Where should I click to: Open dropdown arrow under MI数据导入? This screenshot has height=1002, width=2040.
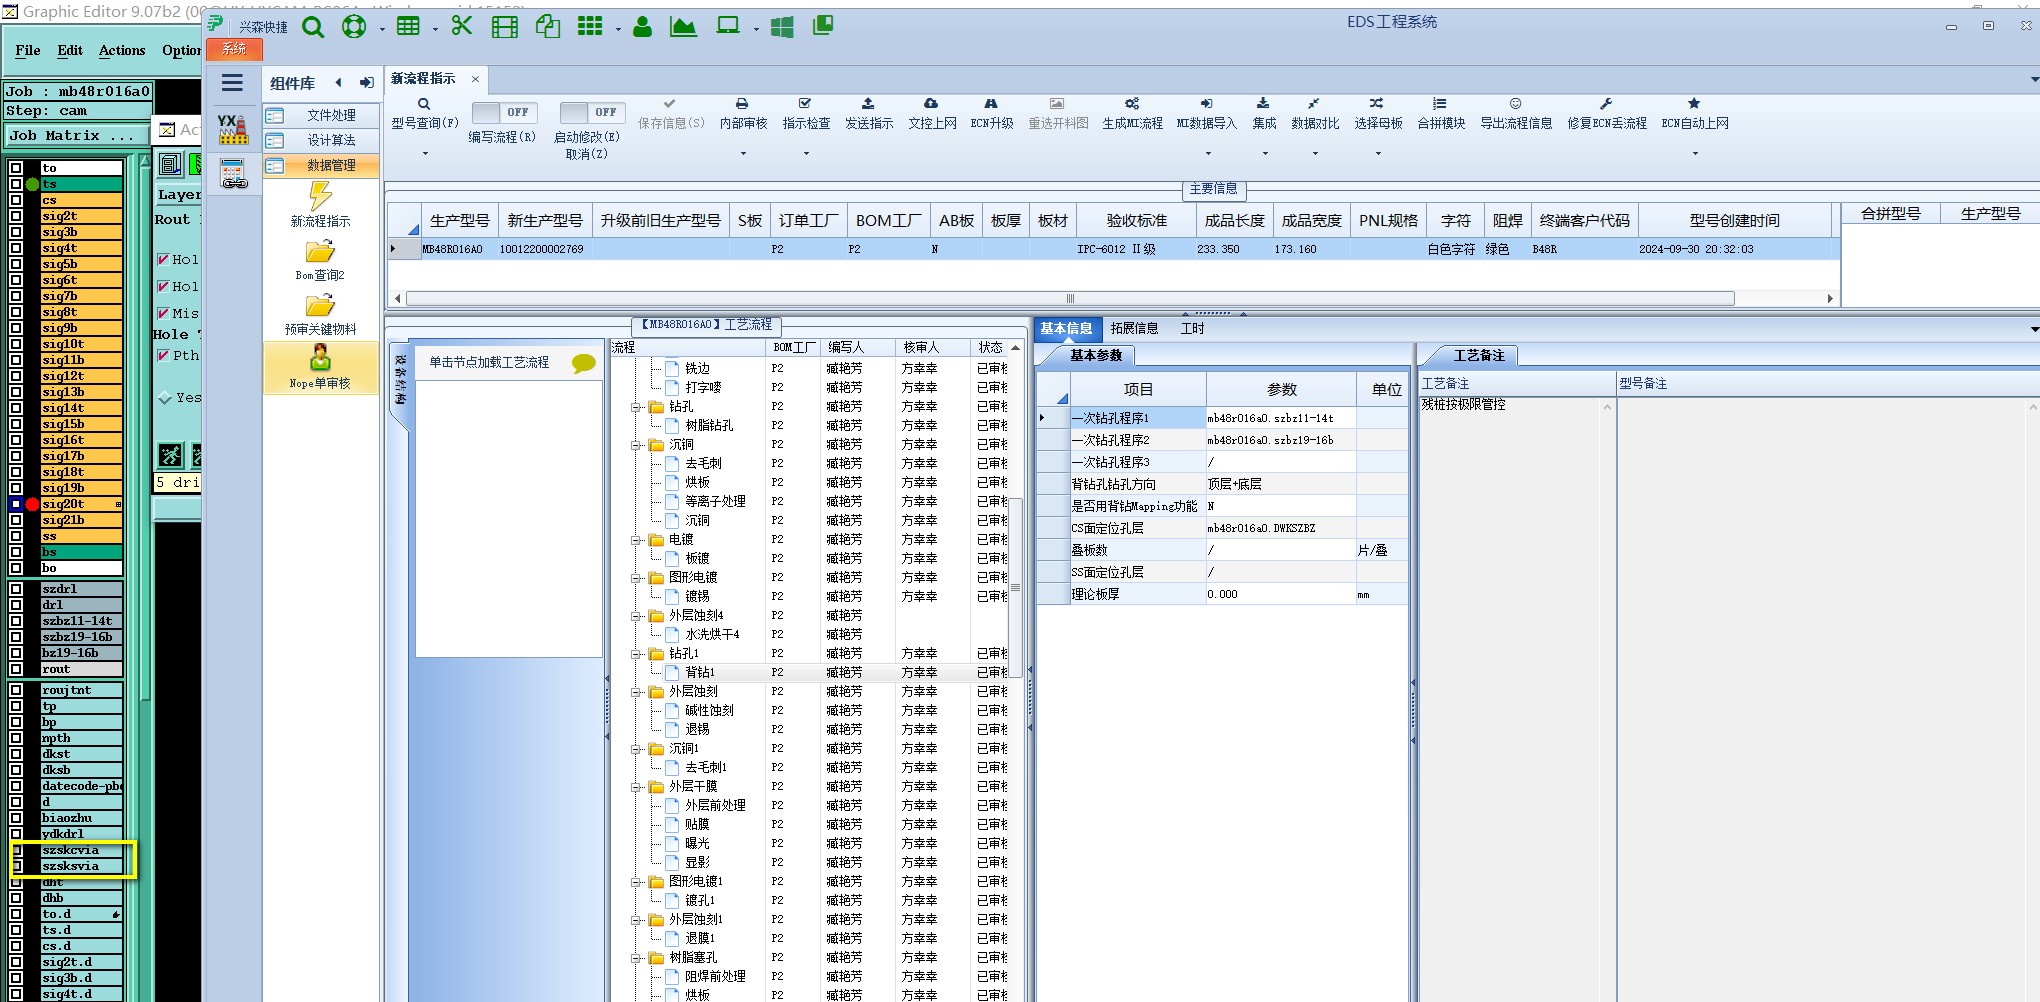coord(1208,154)
